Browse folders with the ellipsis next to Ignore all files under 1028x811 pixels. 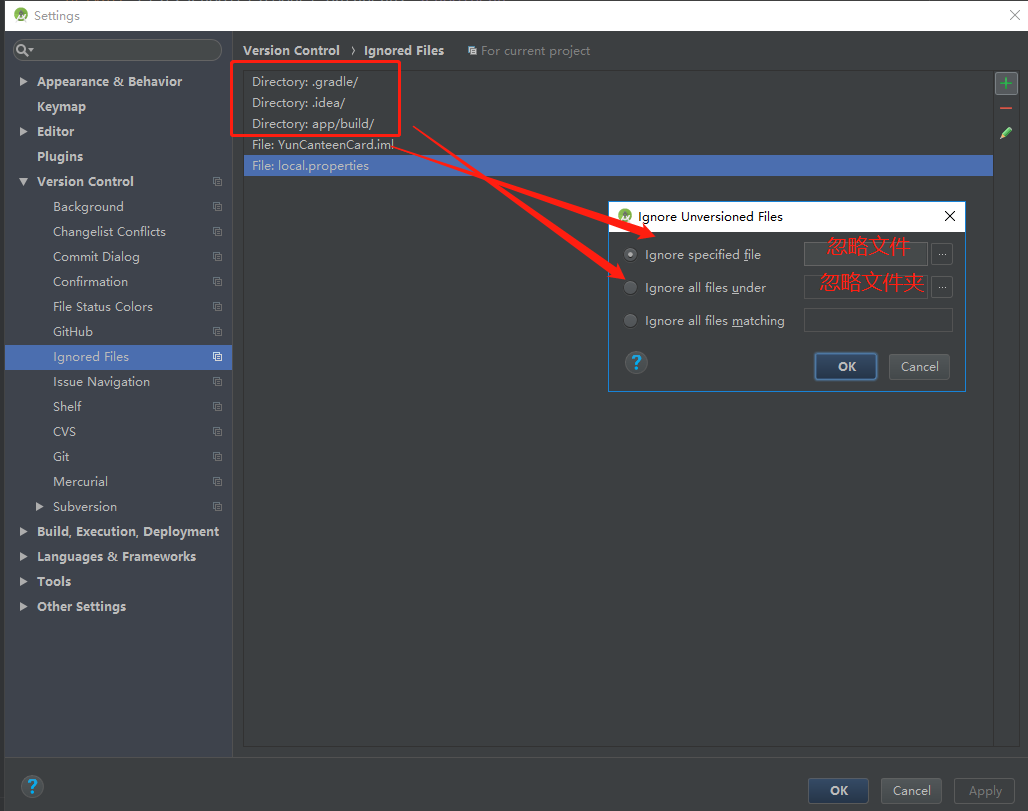[942, 287]
